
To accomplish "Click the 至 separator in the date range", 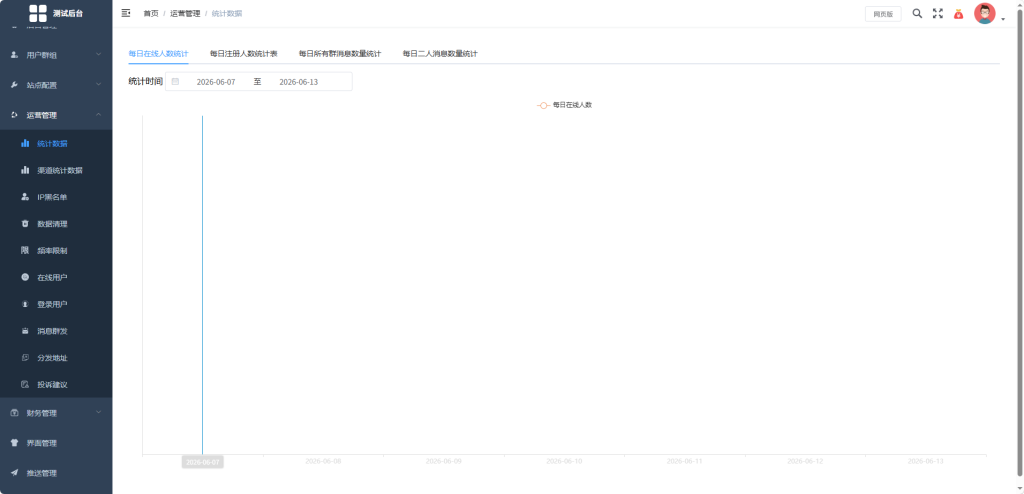I will [x=257, y=82].
